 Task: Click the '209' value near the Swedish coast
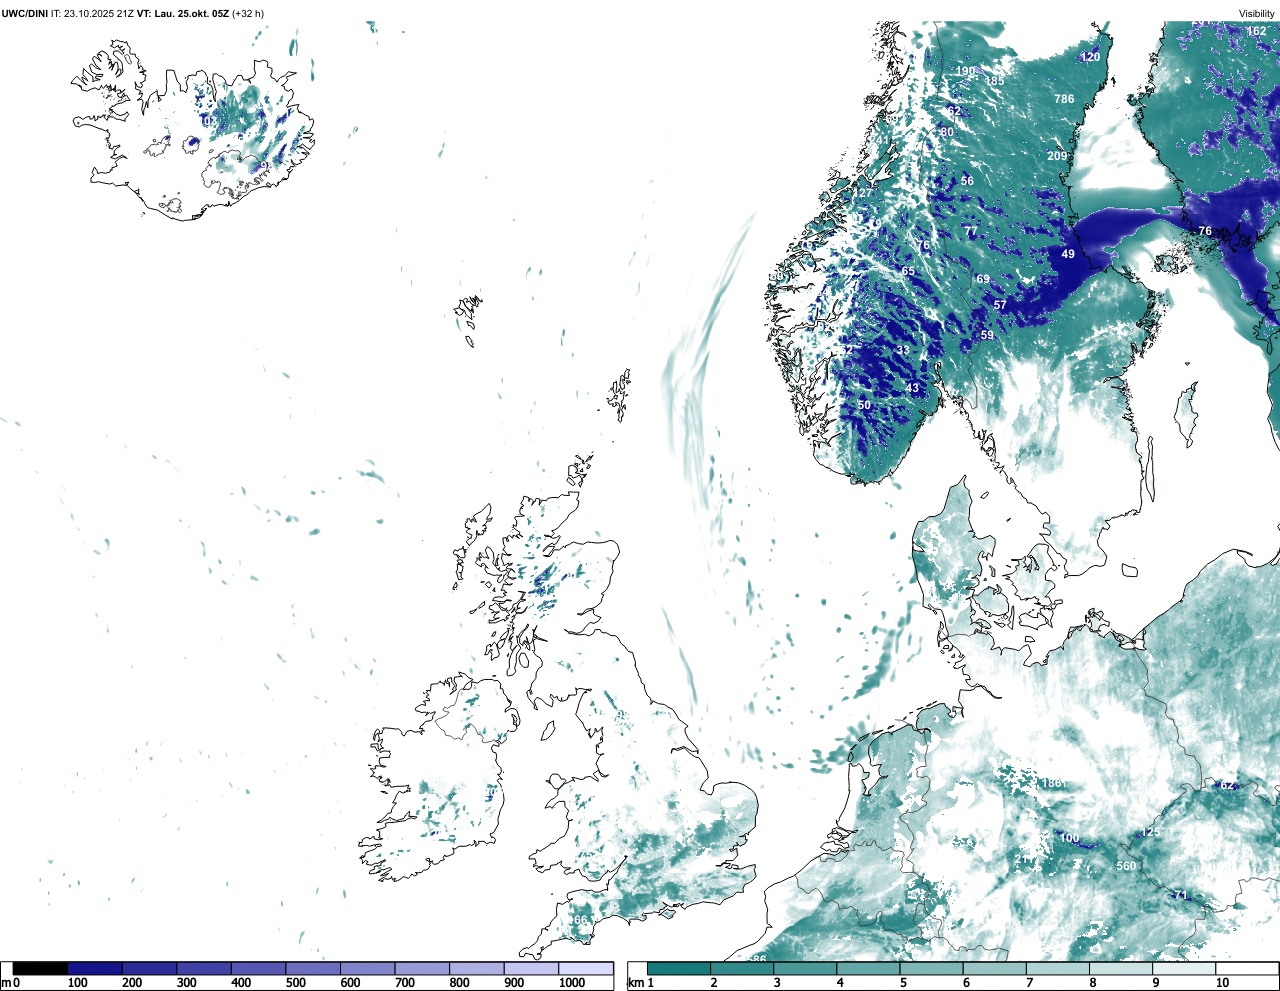point(1057,156)
